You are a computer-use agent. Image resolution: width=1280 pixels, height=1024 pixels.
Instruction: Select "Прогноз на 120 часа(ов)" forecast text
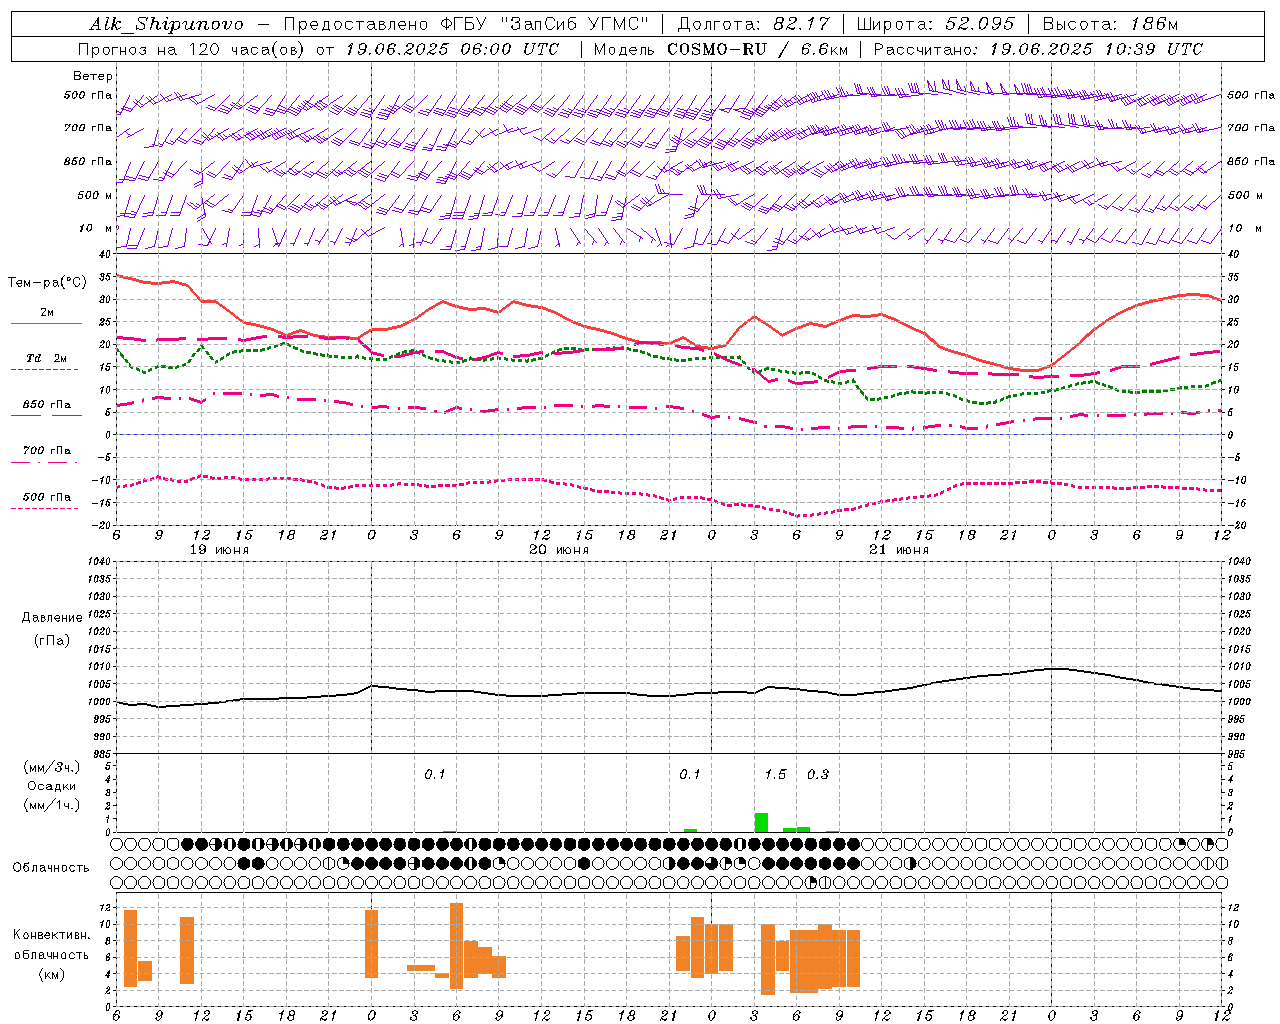[192, 49]
